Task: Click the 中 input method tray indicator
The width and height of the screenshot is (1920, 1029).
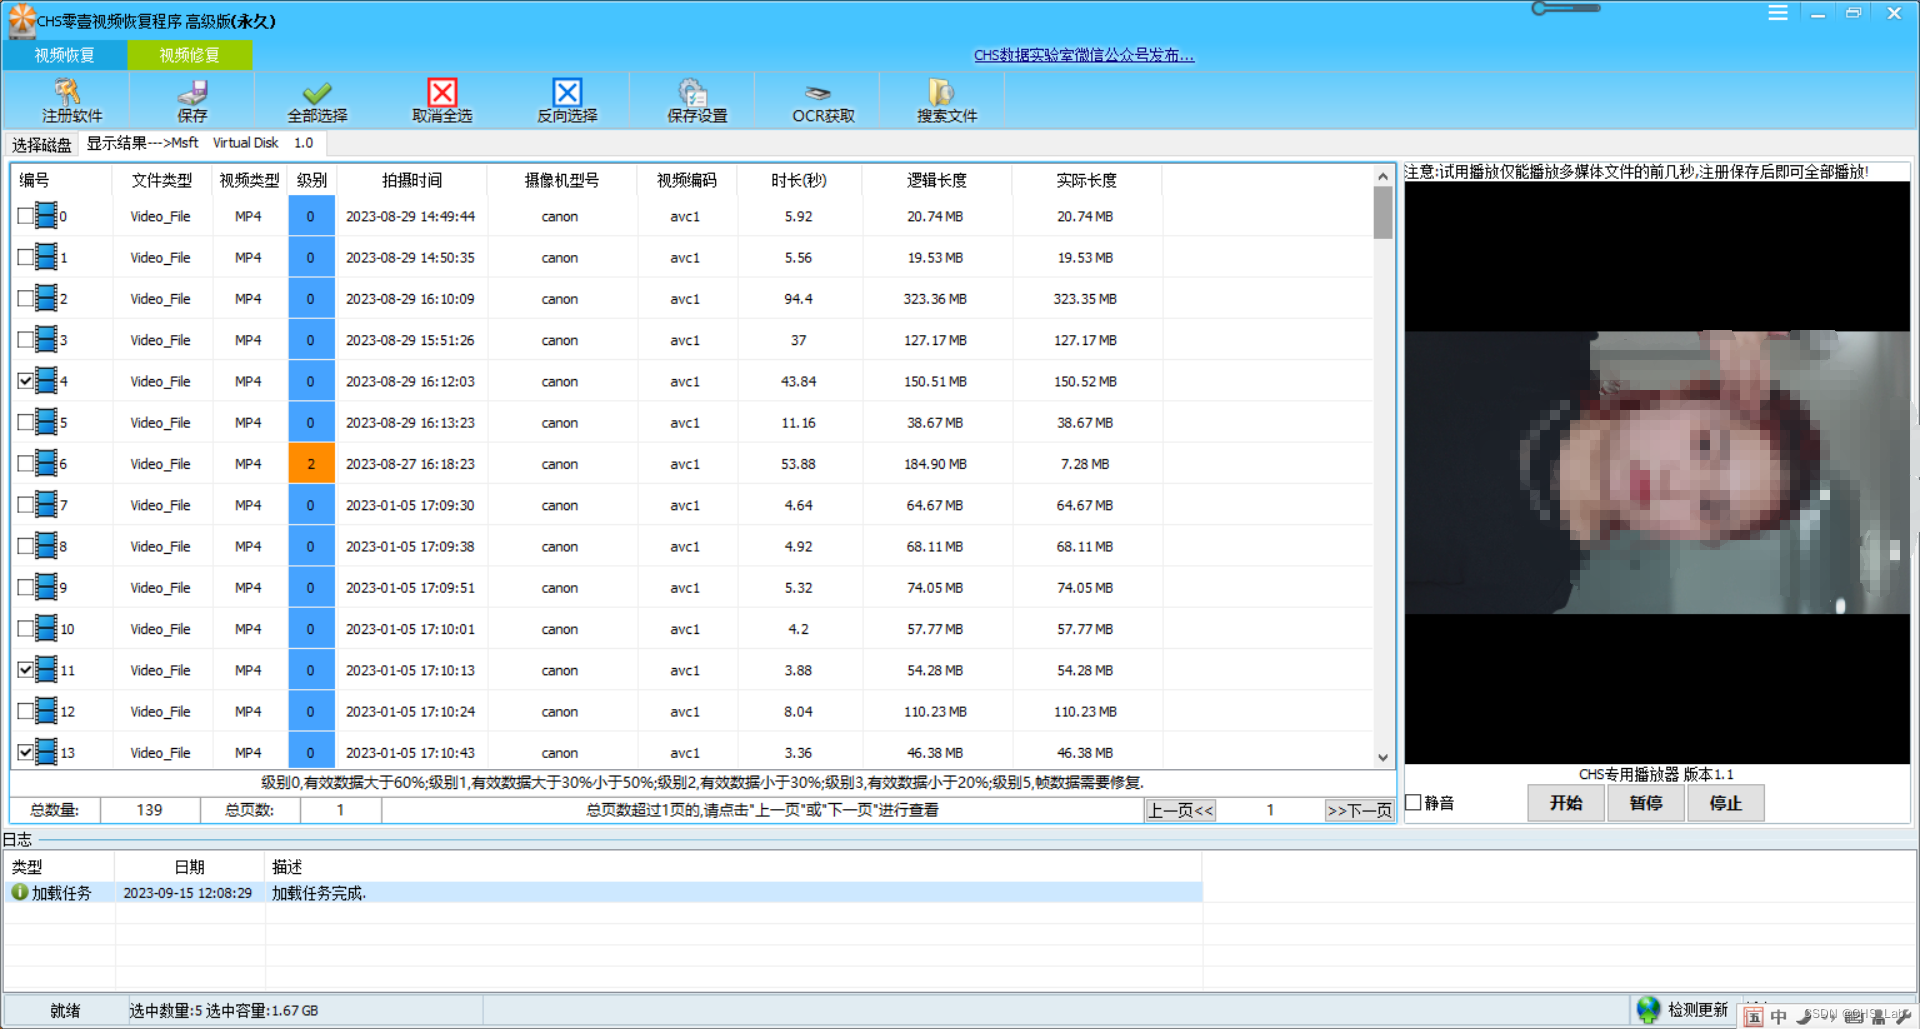Action: (1778, 1015)
